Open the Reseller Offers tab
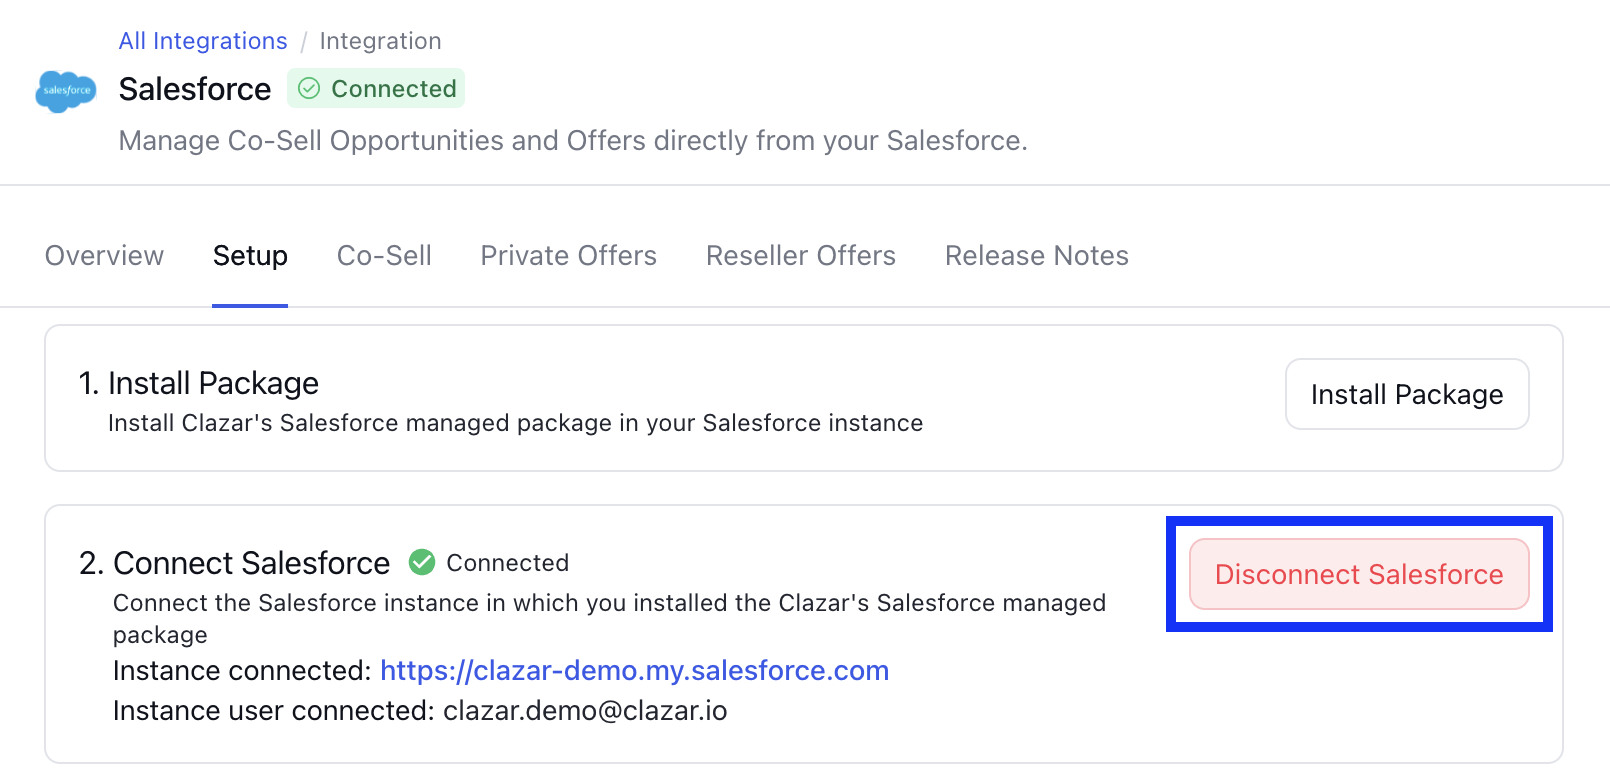This screenshot has width=1610, height=782. pyautogui.click(x=801, y=256)
